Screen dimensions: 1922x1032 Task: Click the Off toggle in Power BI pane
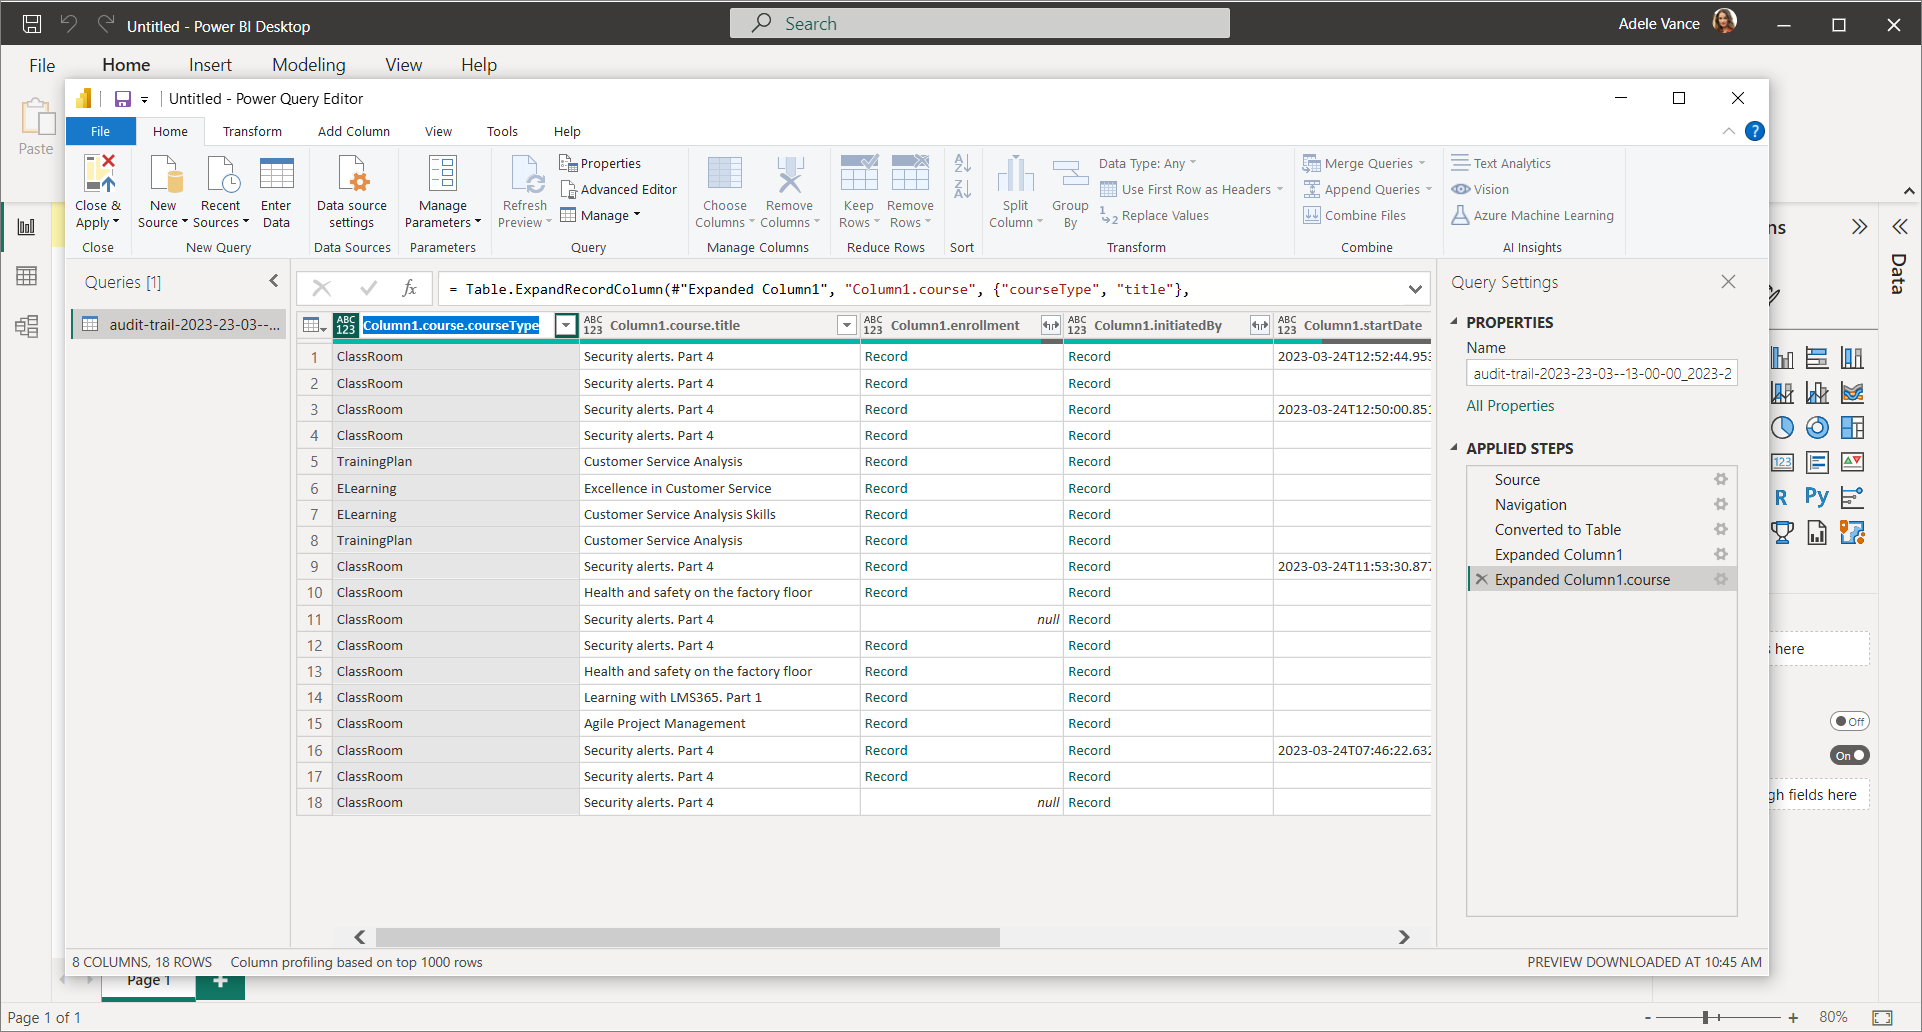pyautogui.click(x=1850, y=721)
